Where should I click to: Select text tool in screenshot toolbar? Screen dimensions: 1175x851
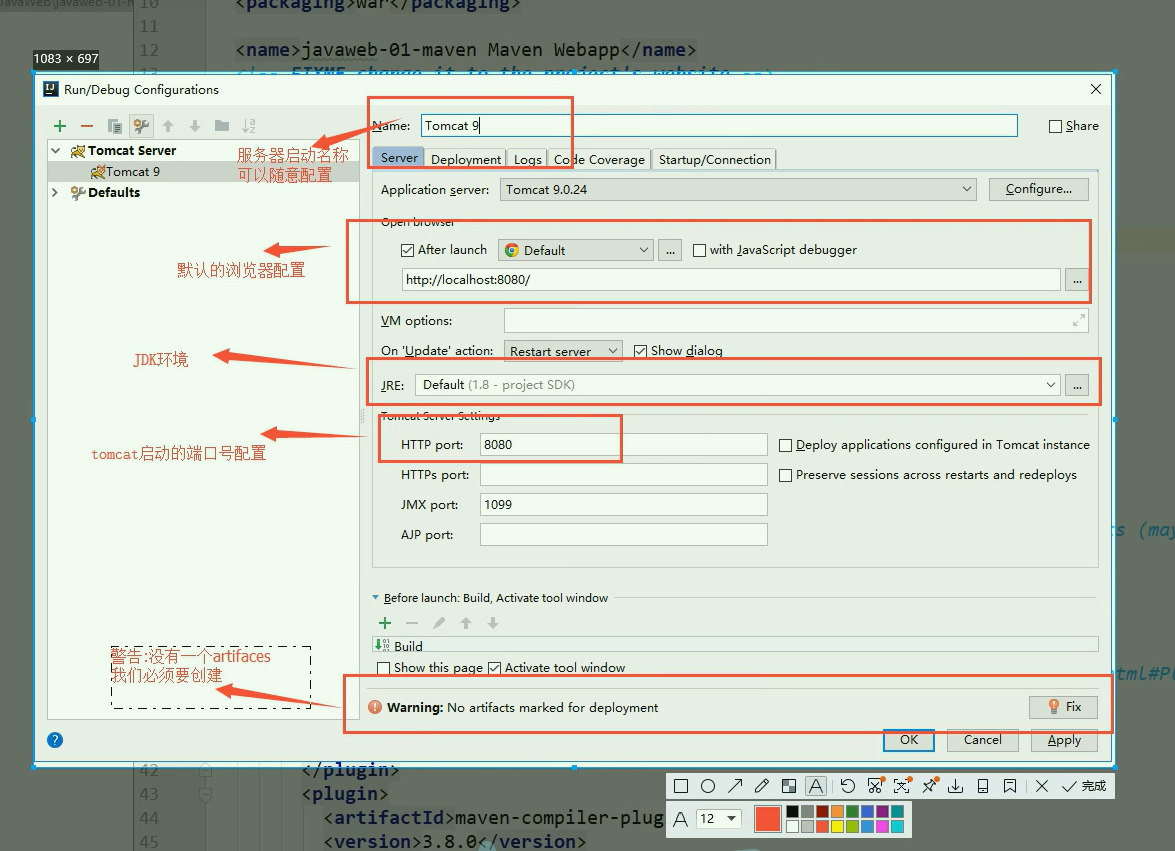click(815, 786)
